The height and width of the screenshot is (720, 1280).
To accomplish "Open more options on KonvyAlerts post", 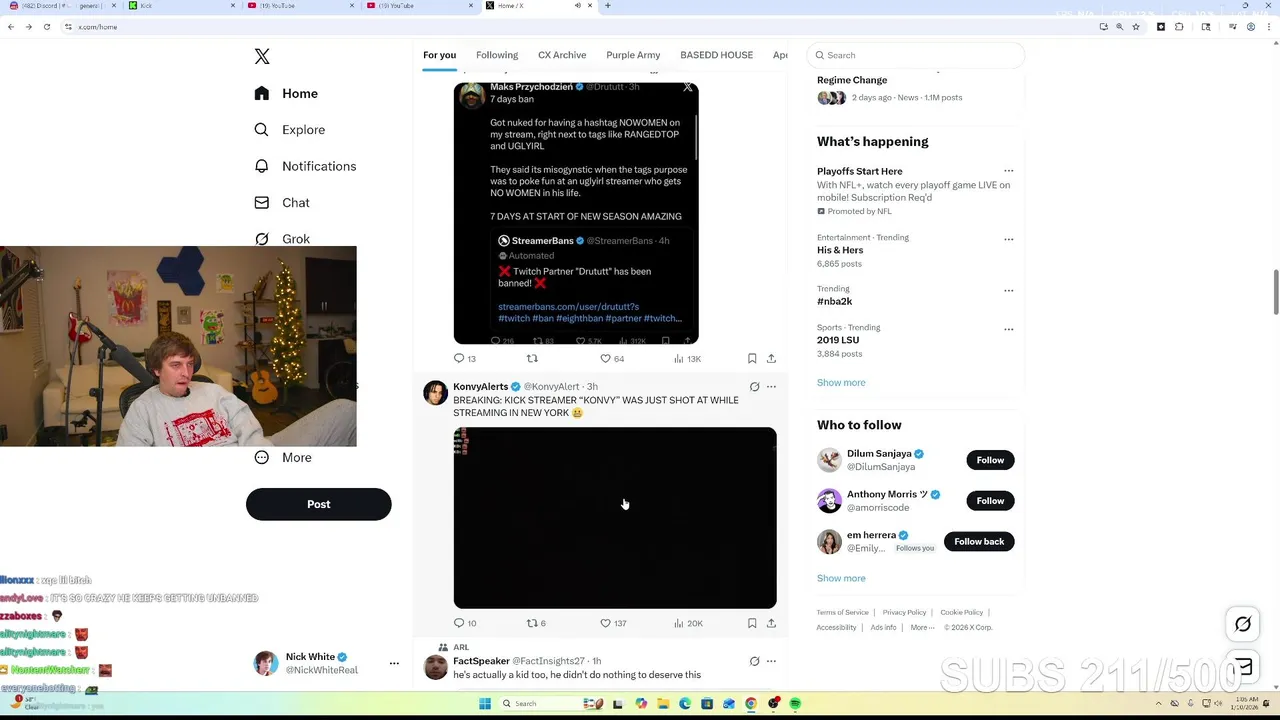I will 771,387.
